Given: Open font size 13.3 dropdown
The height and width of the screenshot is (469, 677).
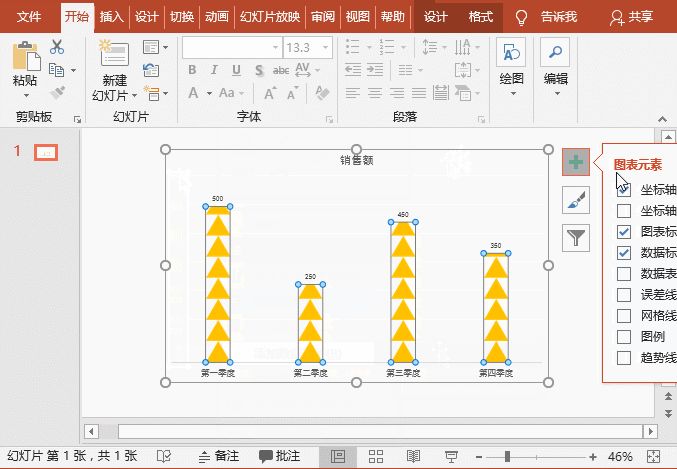Looking at the screenshot, I should 326,47.
